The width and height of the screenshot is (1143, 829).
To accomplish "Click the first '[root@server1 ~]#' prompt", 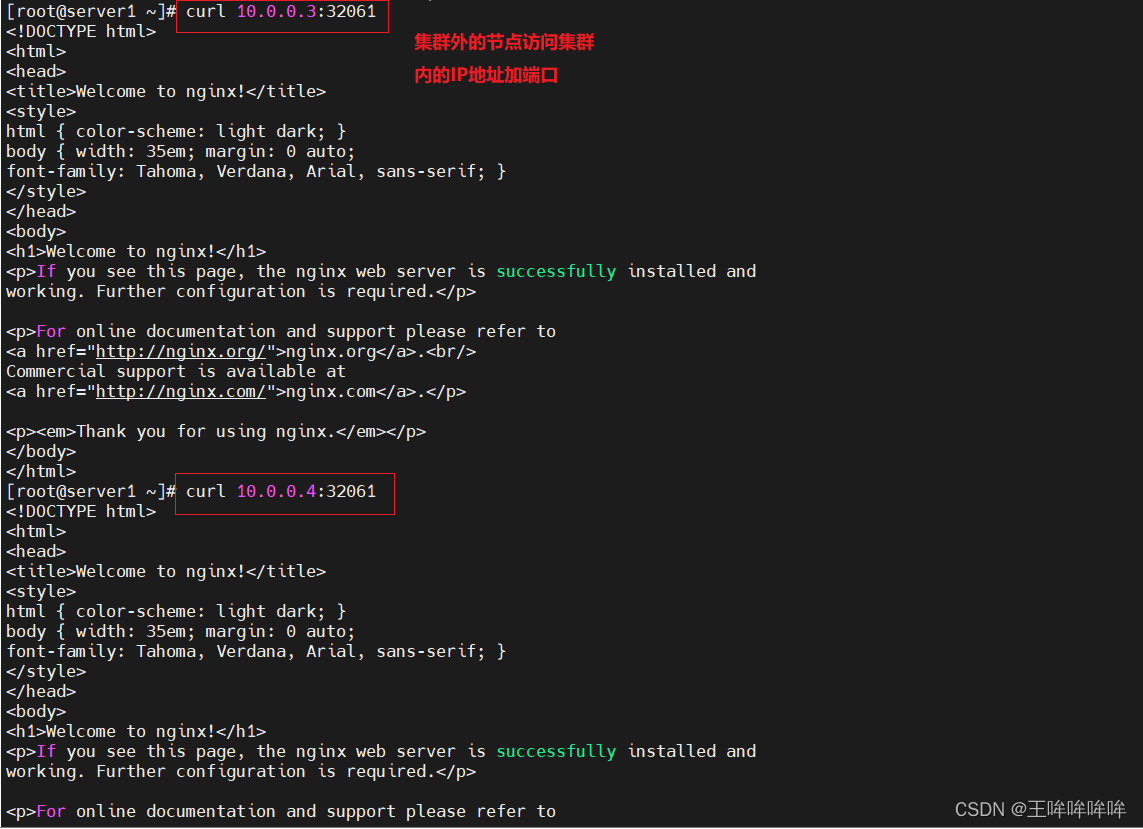I will tap(91, 12).
